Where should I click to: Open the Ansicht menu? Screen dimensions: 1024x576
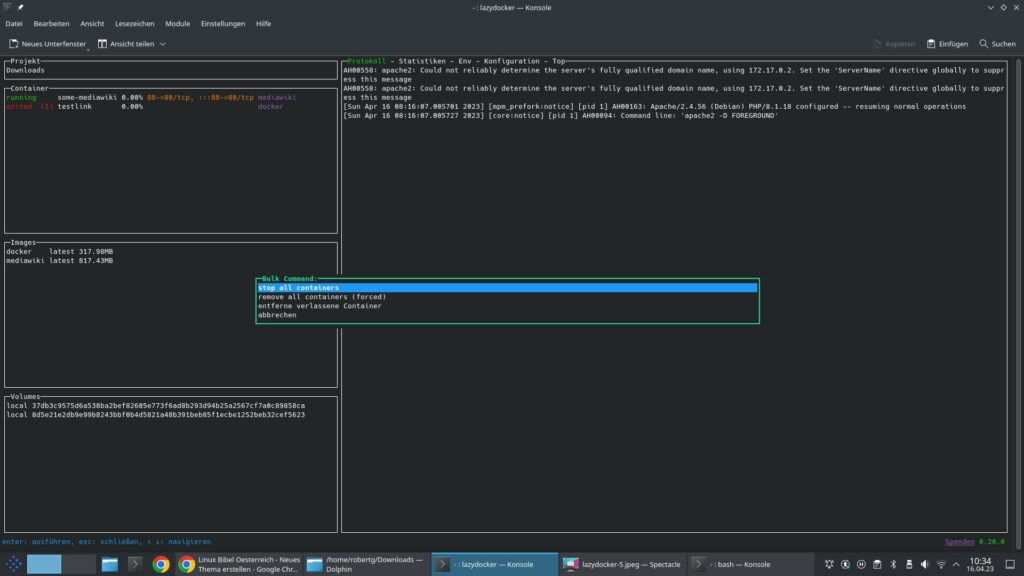pyautogui.click(x=92, y=24)
